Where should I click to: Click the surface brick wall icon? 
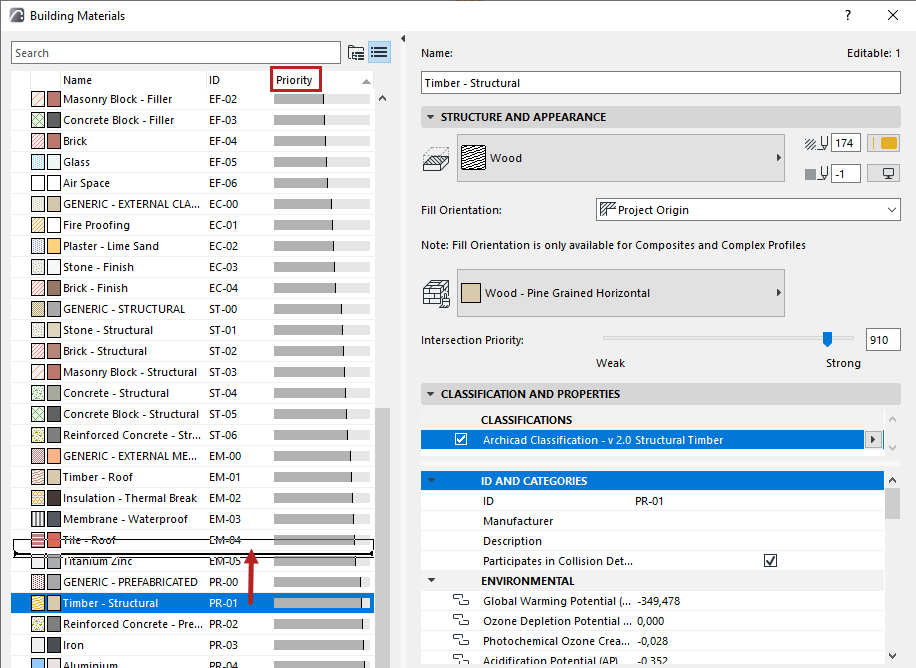tap(436, 293)
